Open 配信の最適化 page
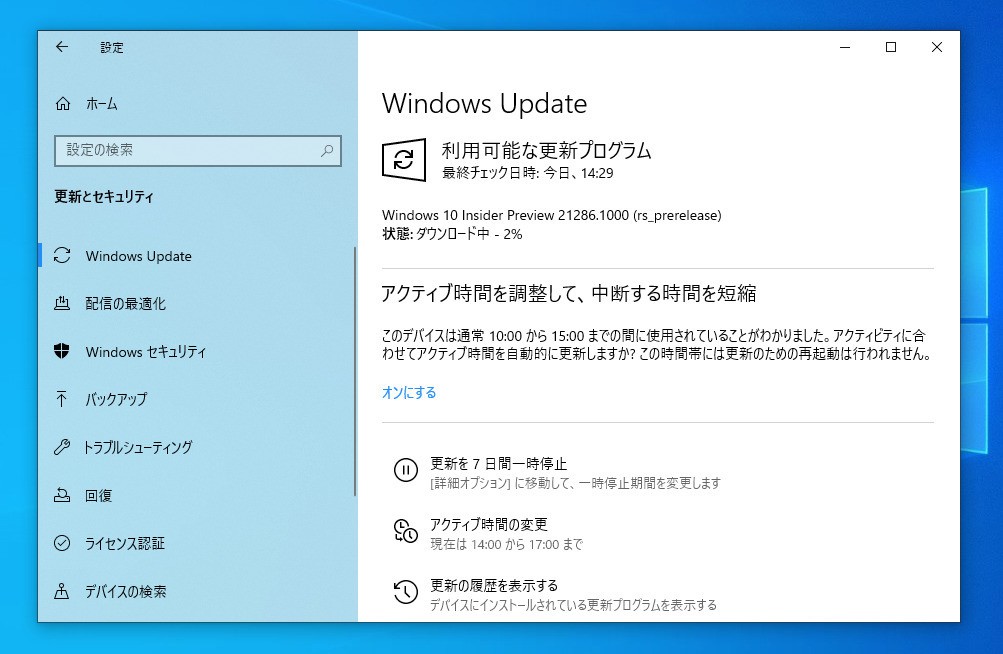The height and width of the screenshot is (654, 1003). point(197,303)
